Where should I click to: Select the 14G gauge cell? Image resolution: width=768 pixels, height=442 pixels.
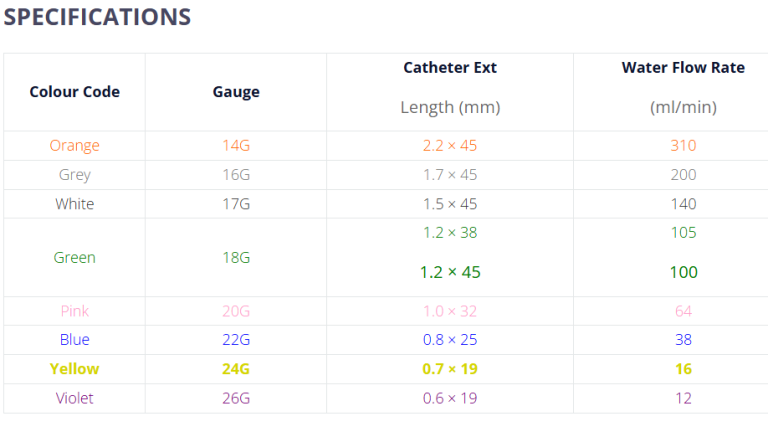236,146
